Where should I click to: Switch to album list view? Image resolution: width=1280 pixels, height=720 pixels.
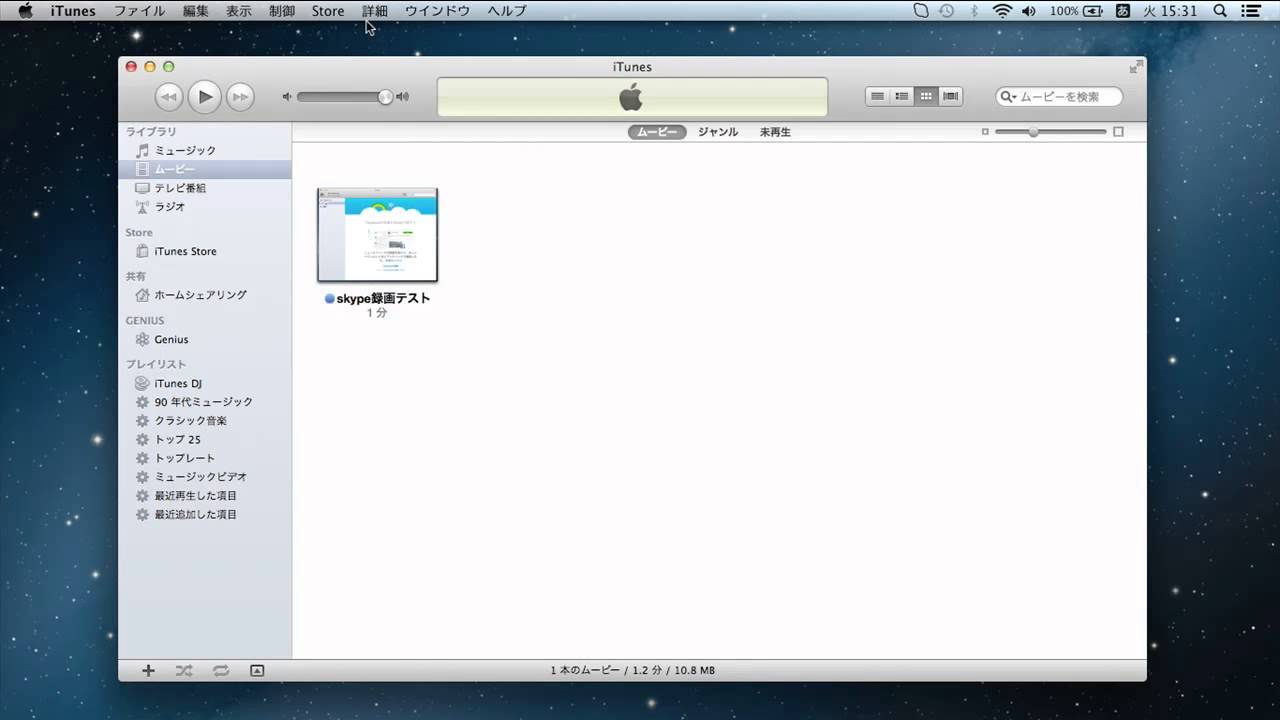(902, 96)
